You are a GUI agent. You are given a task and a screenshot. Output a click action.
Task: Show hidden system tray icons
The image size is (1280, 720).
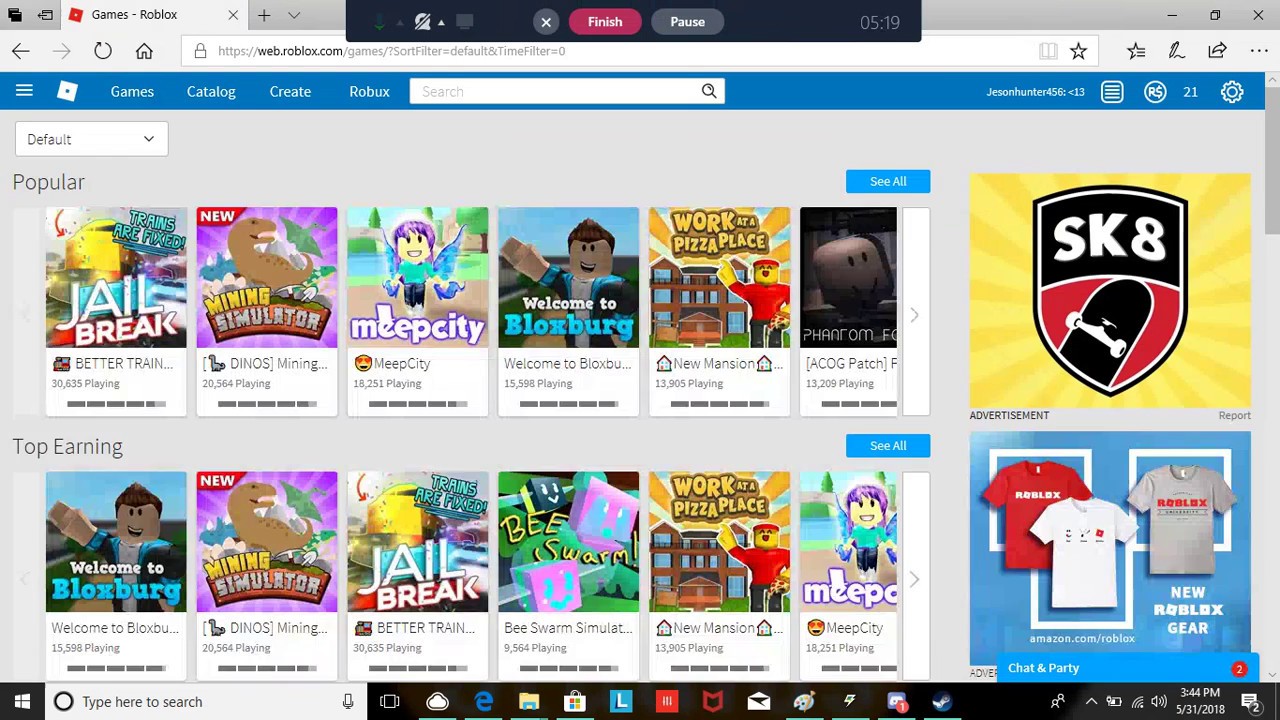pos(1091,702)
